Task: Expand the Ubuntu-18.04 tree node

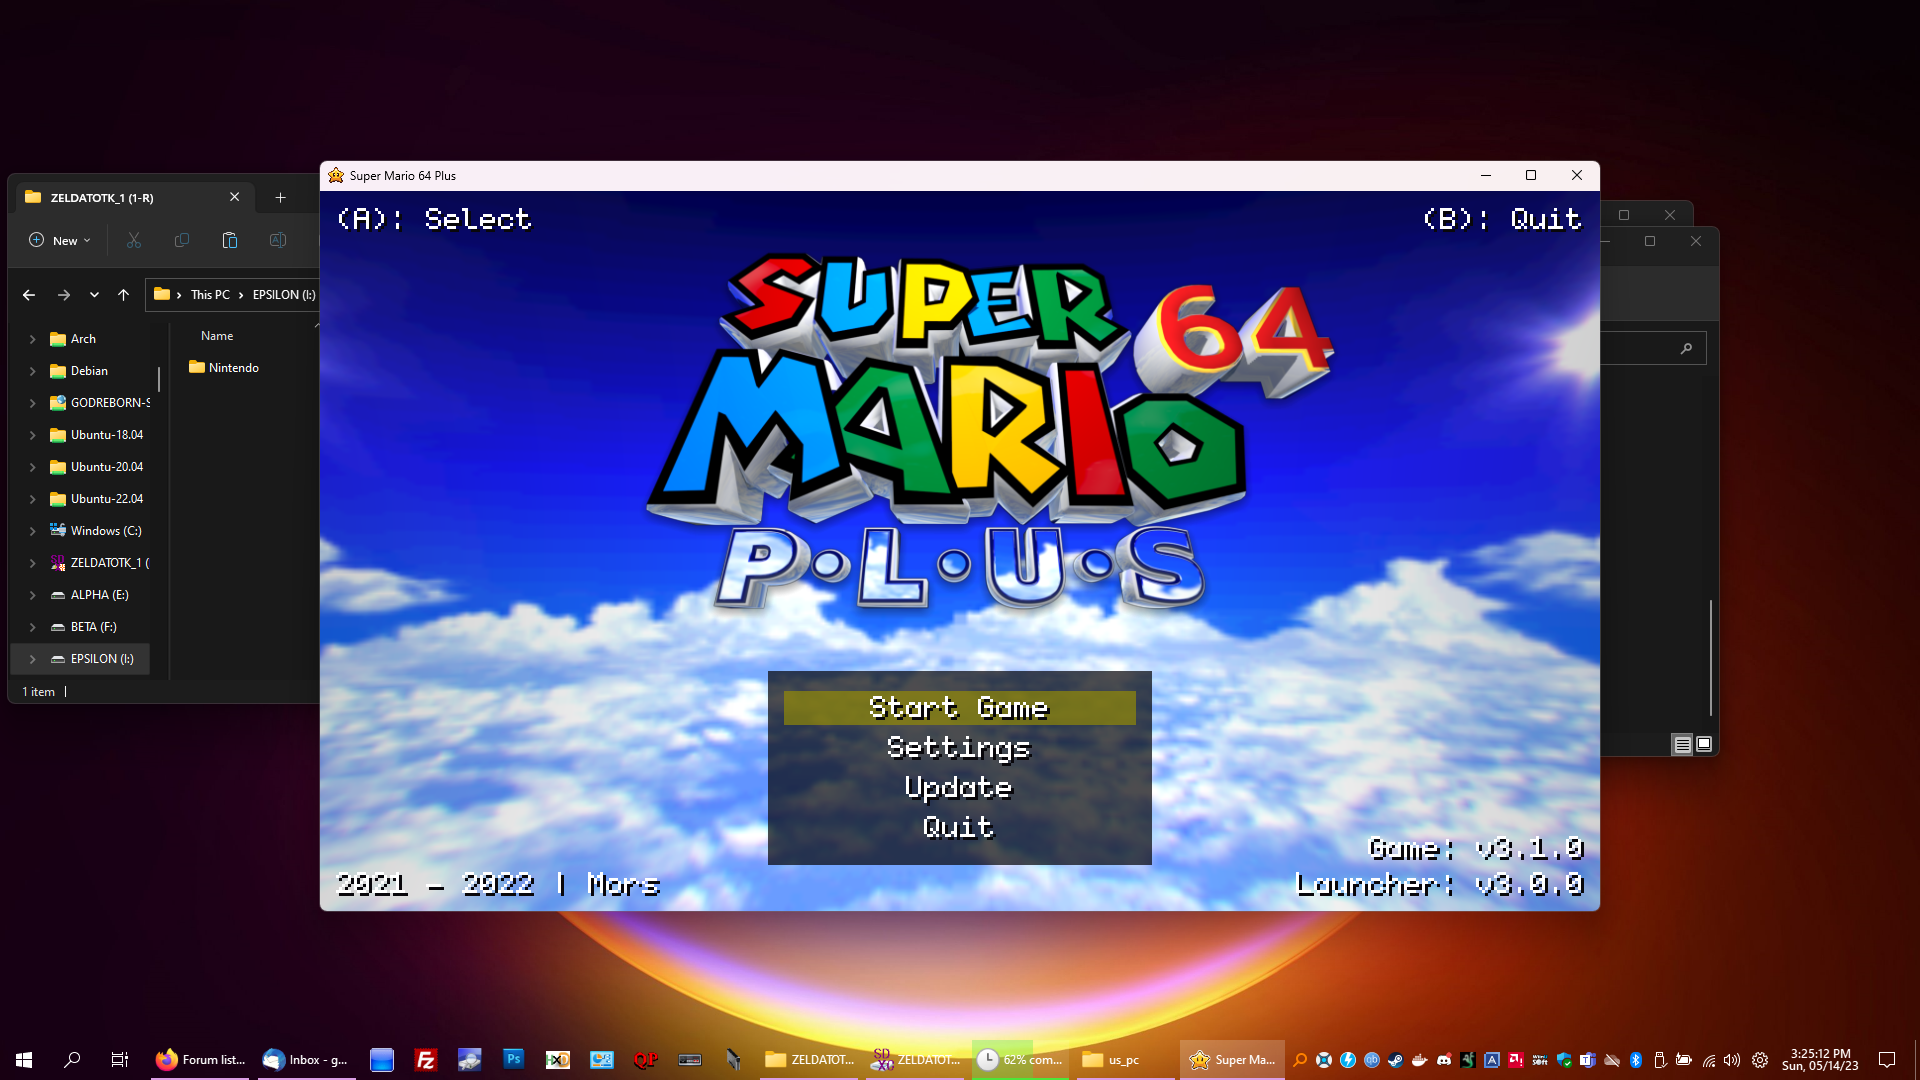Action: coord(33,435)
